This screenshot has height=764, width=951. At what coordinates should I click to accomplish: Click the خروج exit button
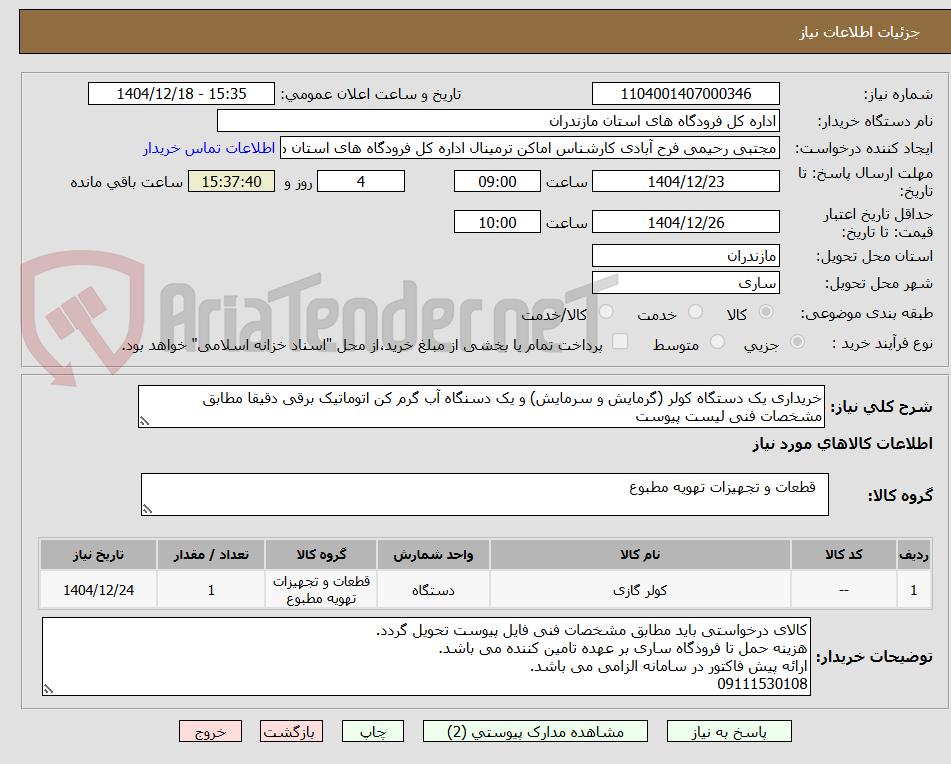210,731
